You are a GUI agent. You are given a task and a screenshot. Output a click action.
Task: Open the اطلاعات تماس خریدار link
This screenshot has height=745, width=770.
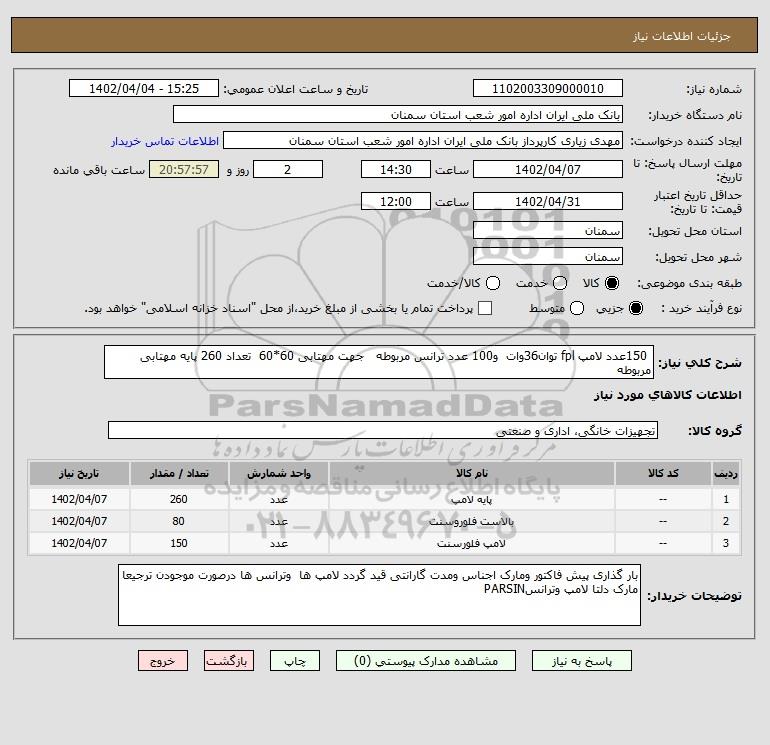coord(165,141)
